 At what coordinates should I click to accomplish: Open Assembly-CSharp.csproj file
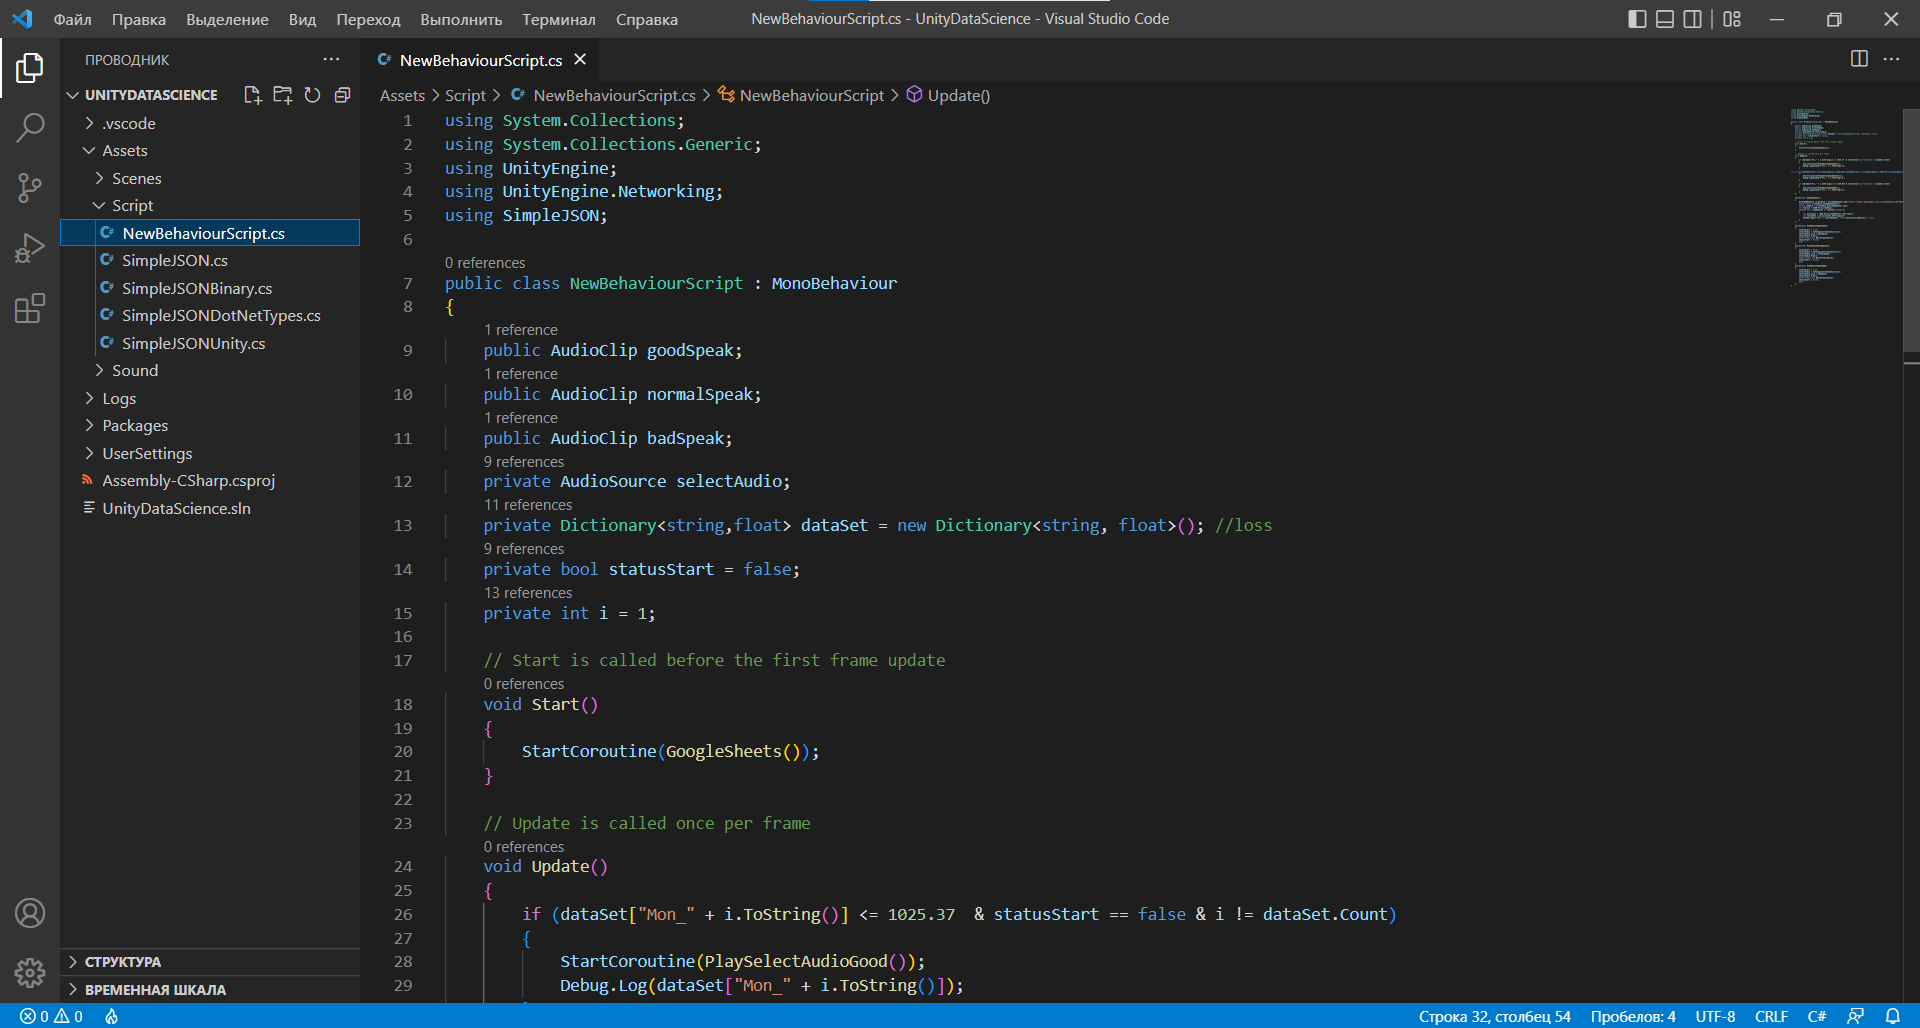coord(210,480)
